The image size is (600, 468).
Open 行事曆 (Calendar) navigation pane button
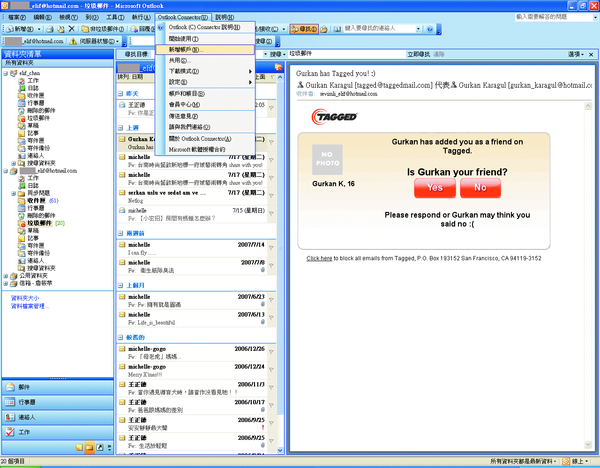tap(58, 402)
